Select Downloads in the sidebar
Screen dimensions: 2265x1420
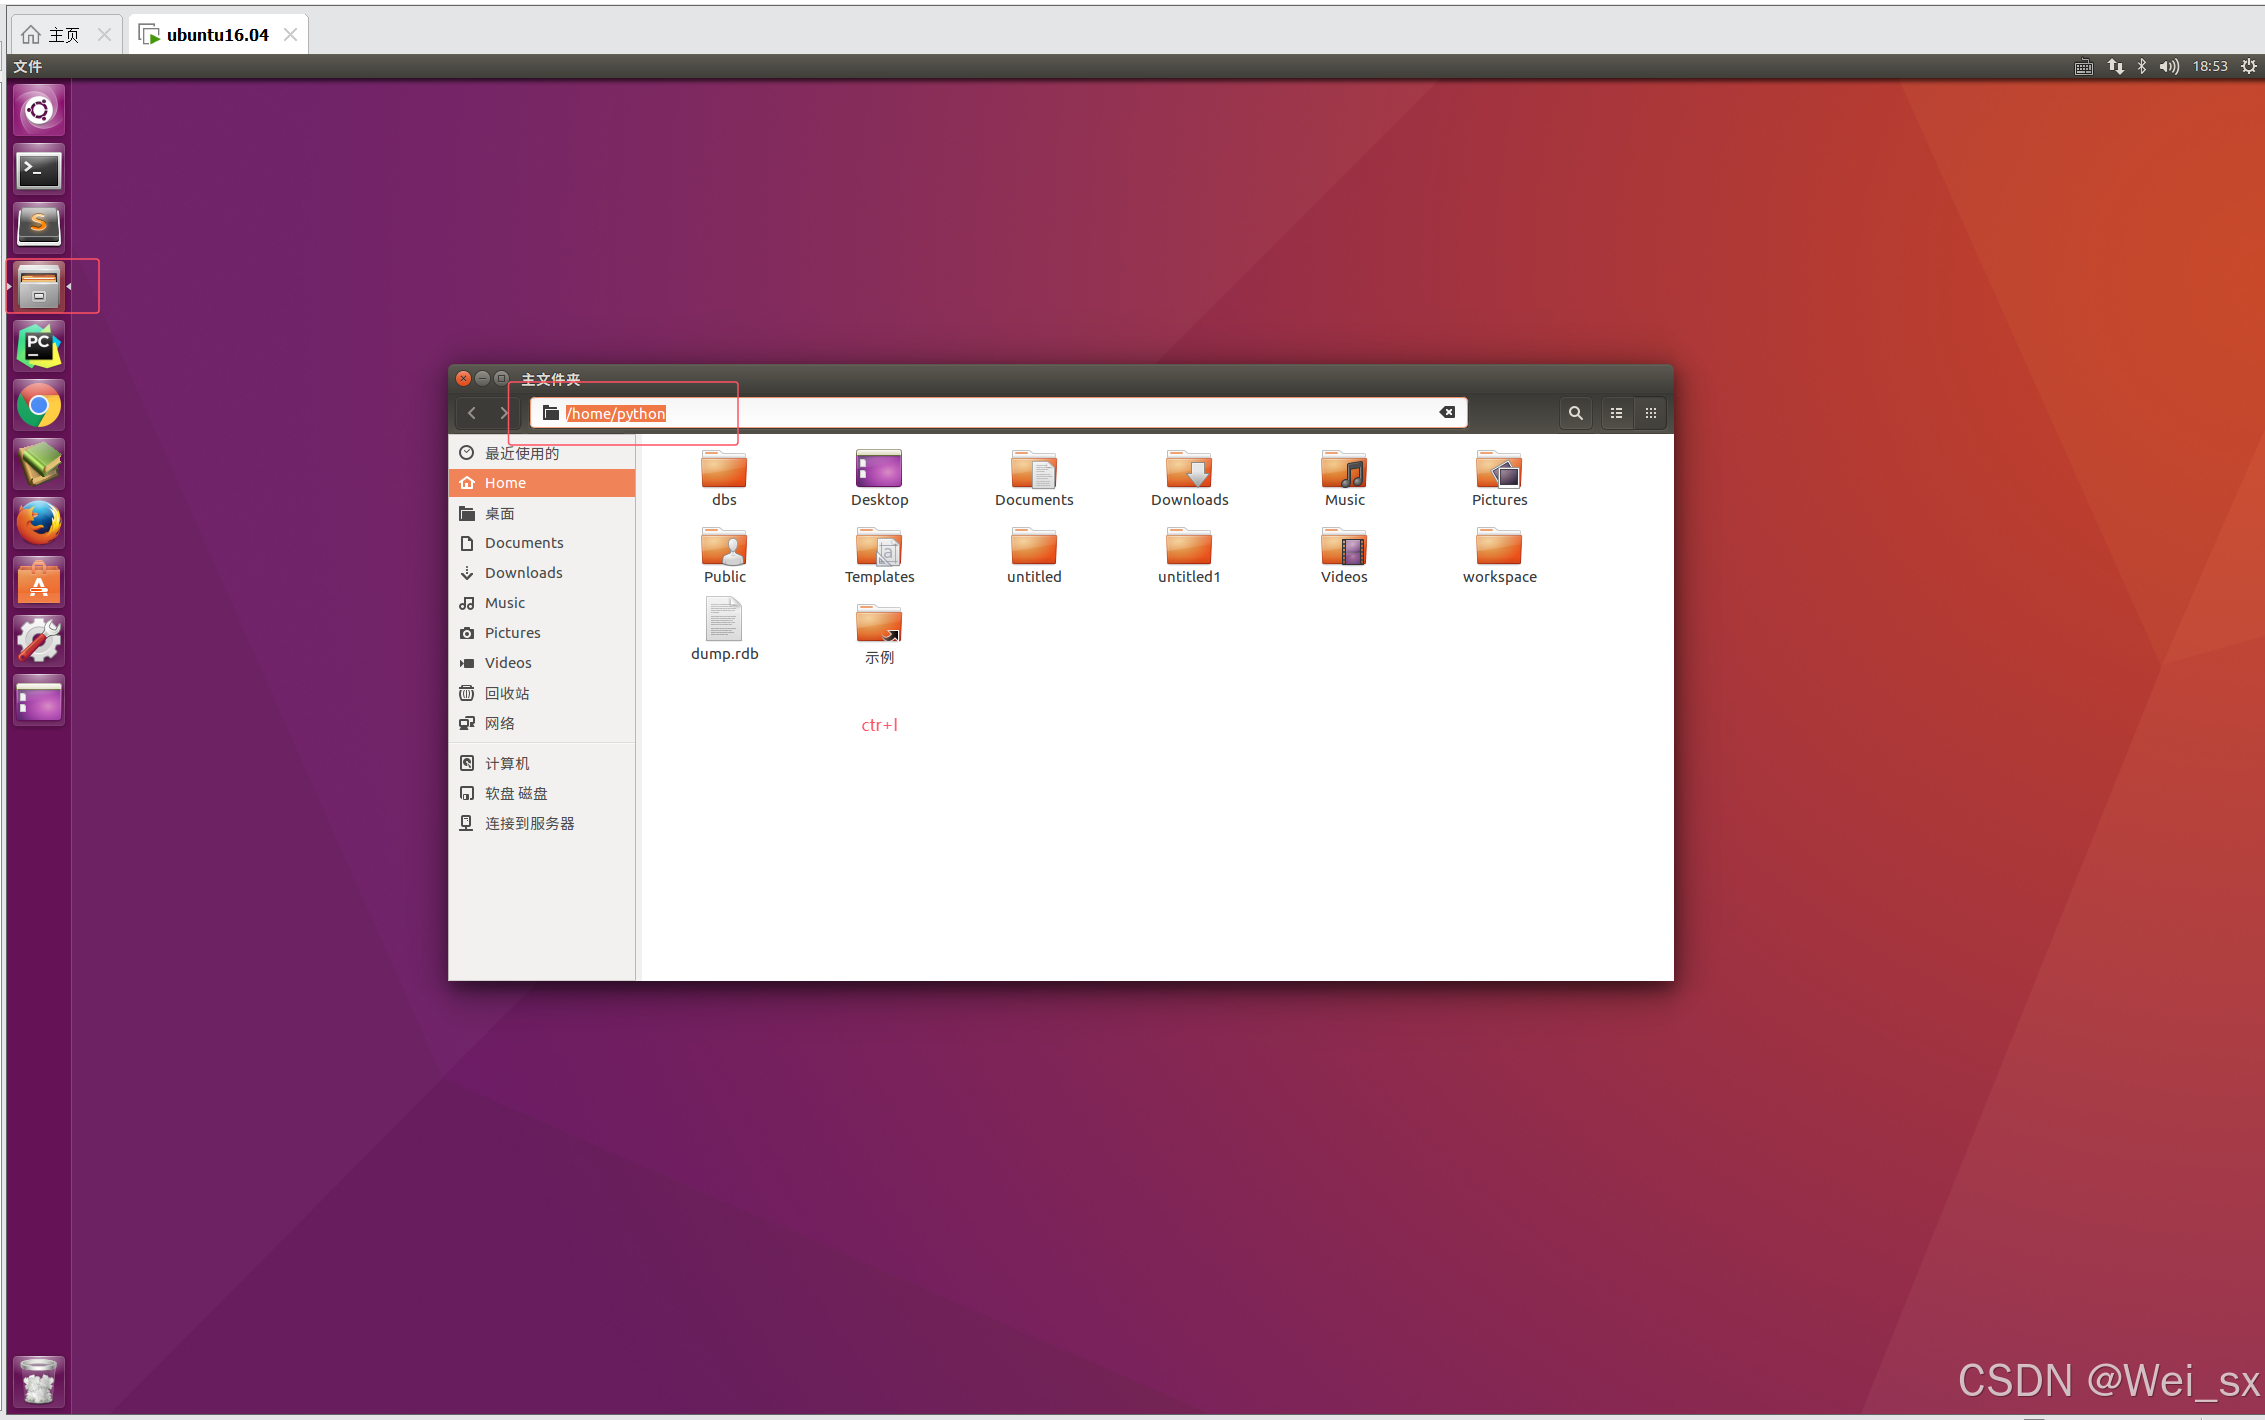point(523,573)
